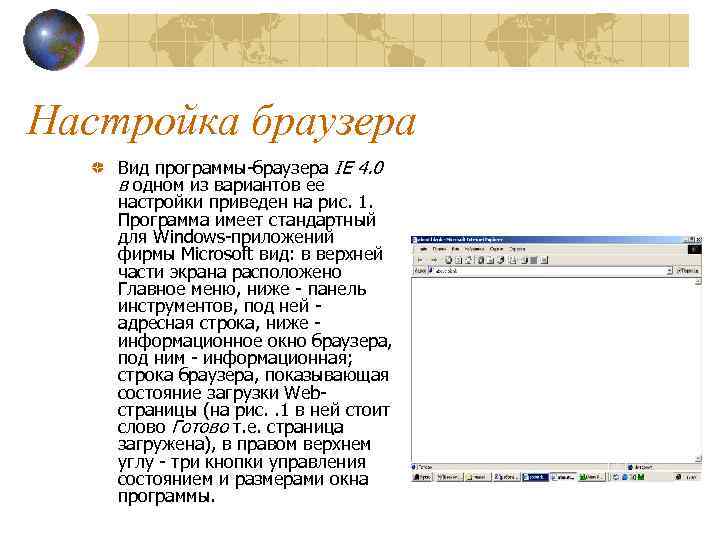Viewport: 720px width, 540px height.
Task: Open the Favorites toolbar icon
Action: (x=490, y=260)
